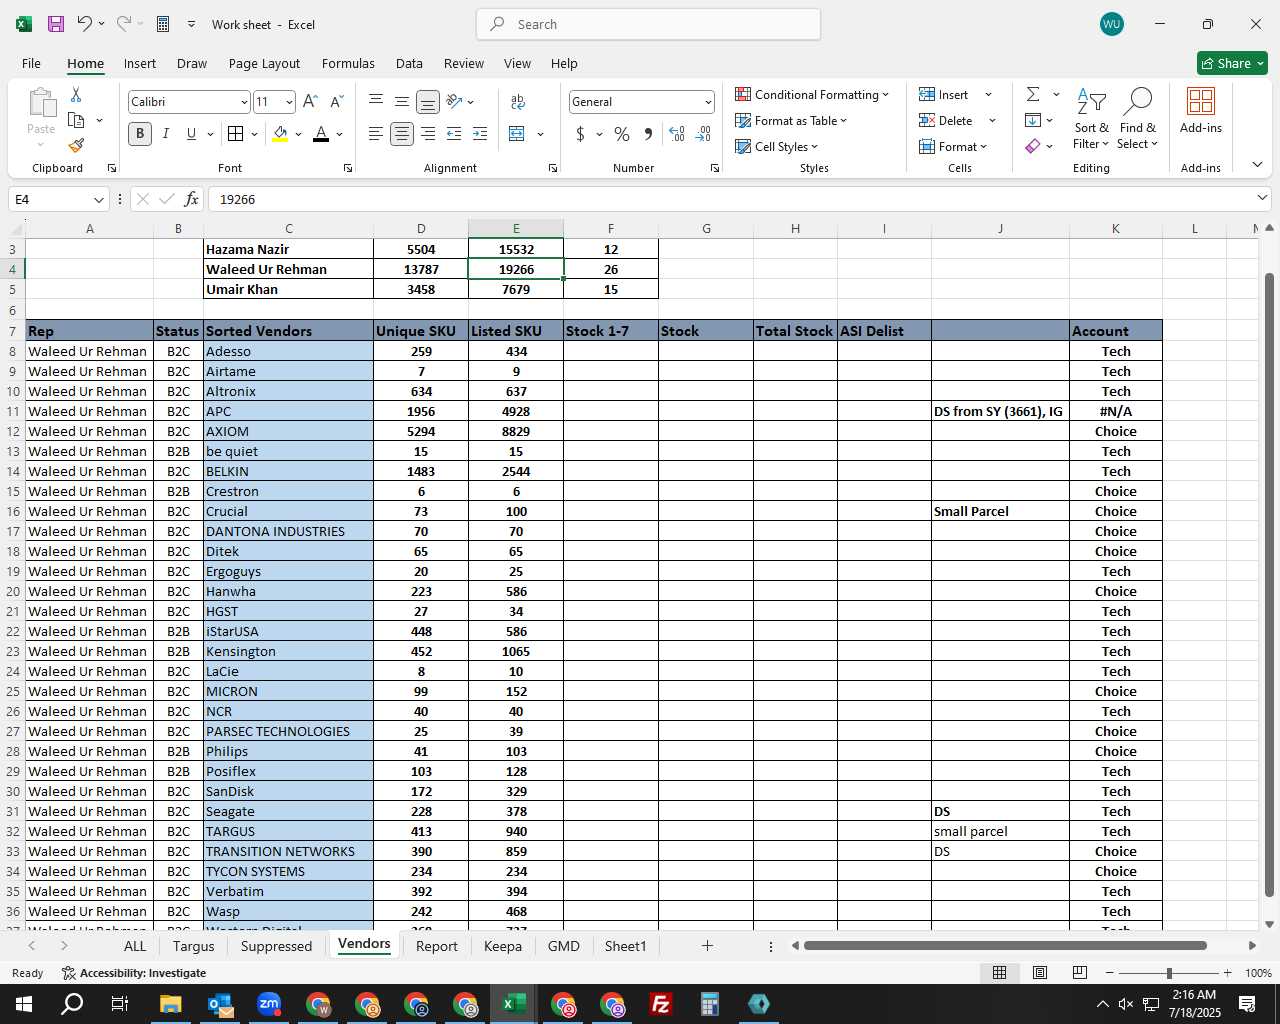Click the vertical scrollbar thumb
The width and height of the screenshot is (1280, 1024).
(1269, 585)
